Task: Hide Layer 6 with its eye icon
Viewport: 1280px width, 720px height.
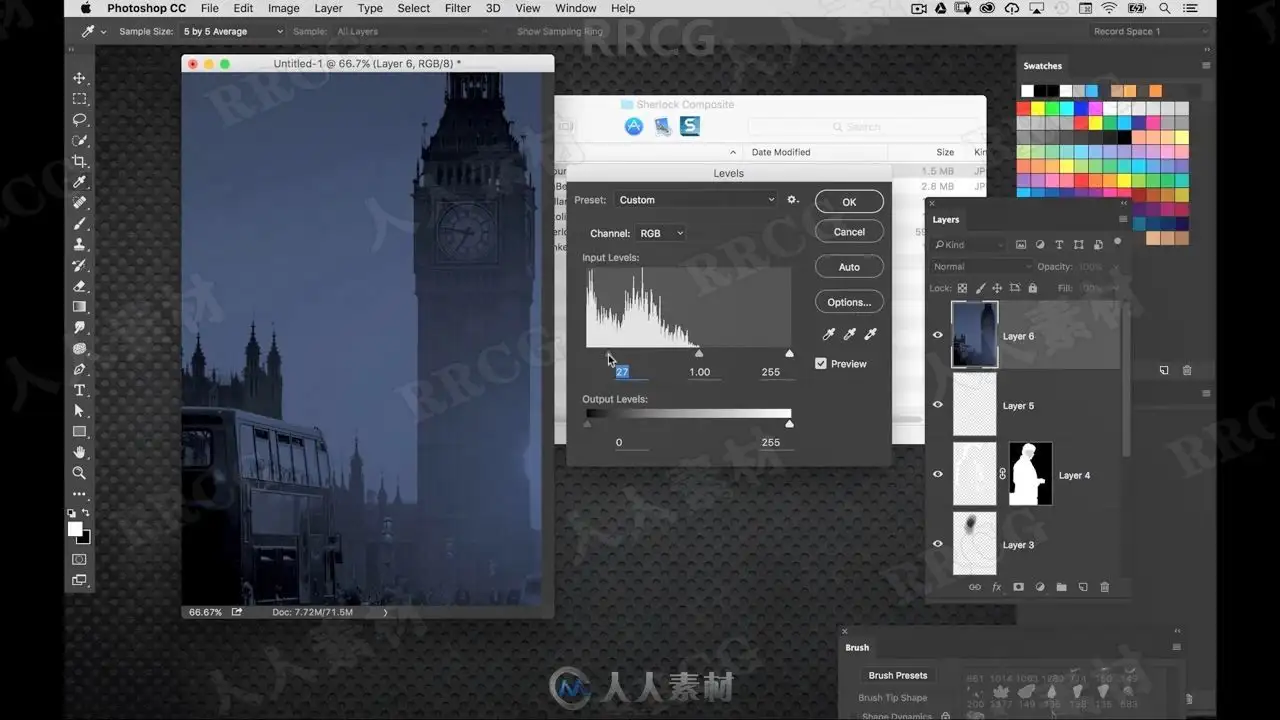Action: coord(938,336)
